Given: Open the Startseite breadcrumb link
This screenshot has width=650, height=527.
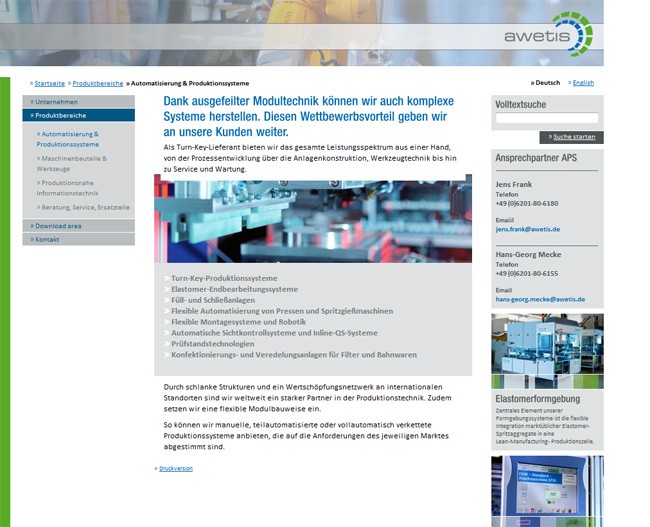Looking at the screenshot, I should (x=49, y=83).
